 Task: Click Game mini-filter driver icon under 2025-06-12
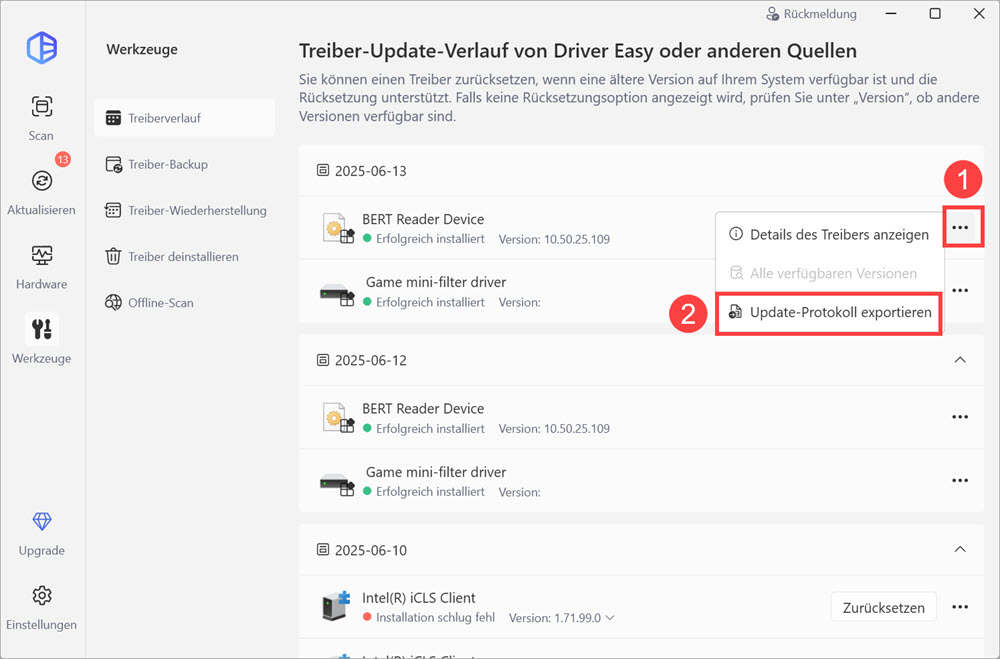[x=337, y=483]
